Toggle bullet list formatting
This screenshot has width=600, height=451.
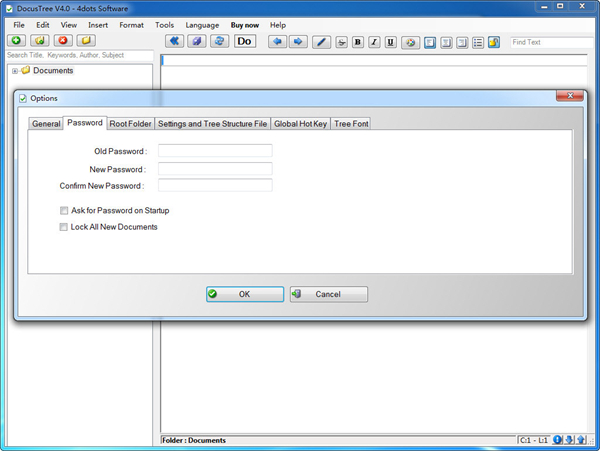[x=478, y=42]
